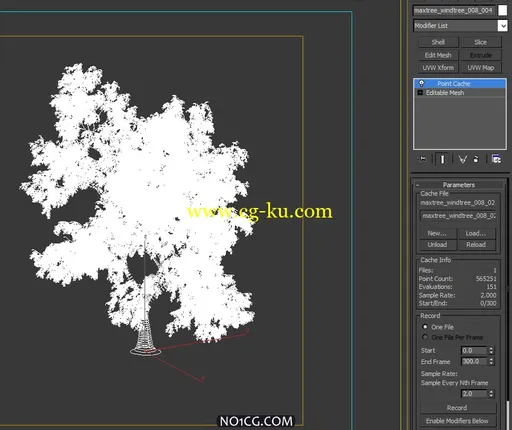This screenshot has height=430, width=512.
Task: Select One File radio option
Action: coord(425,327)
